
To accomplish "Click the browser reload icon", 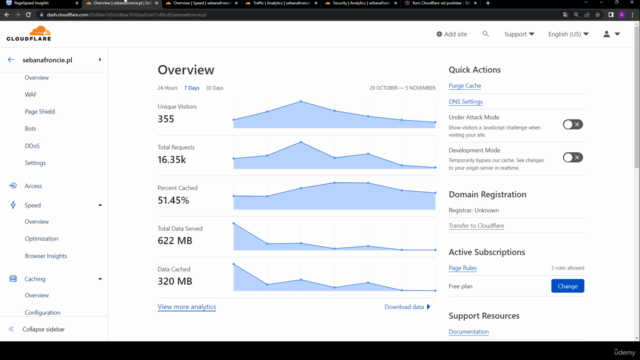I will tap(28, 15).
